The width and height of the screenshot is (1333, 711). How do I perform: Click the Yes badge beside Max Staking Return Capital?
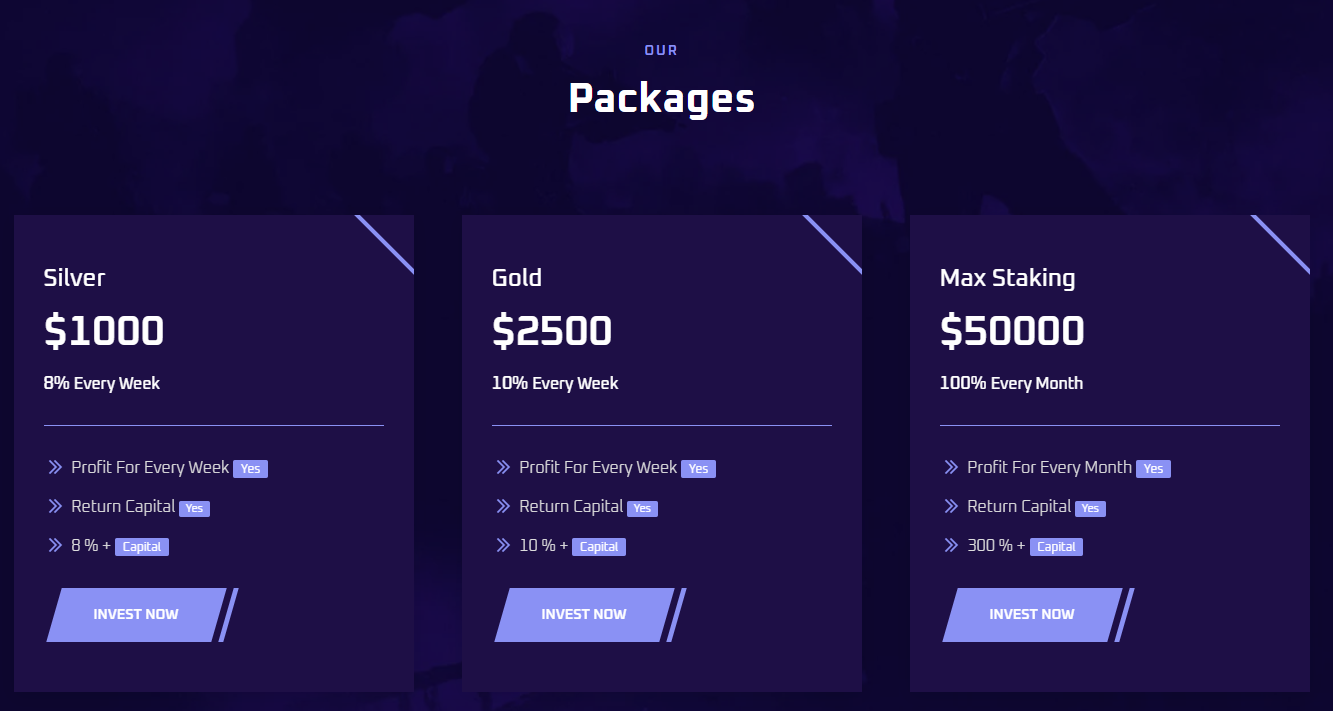(x=1090, y=508)
